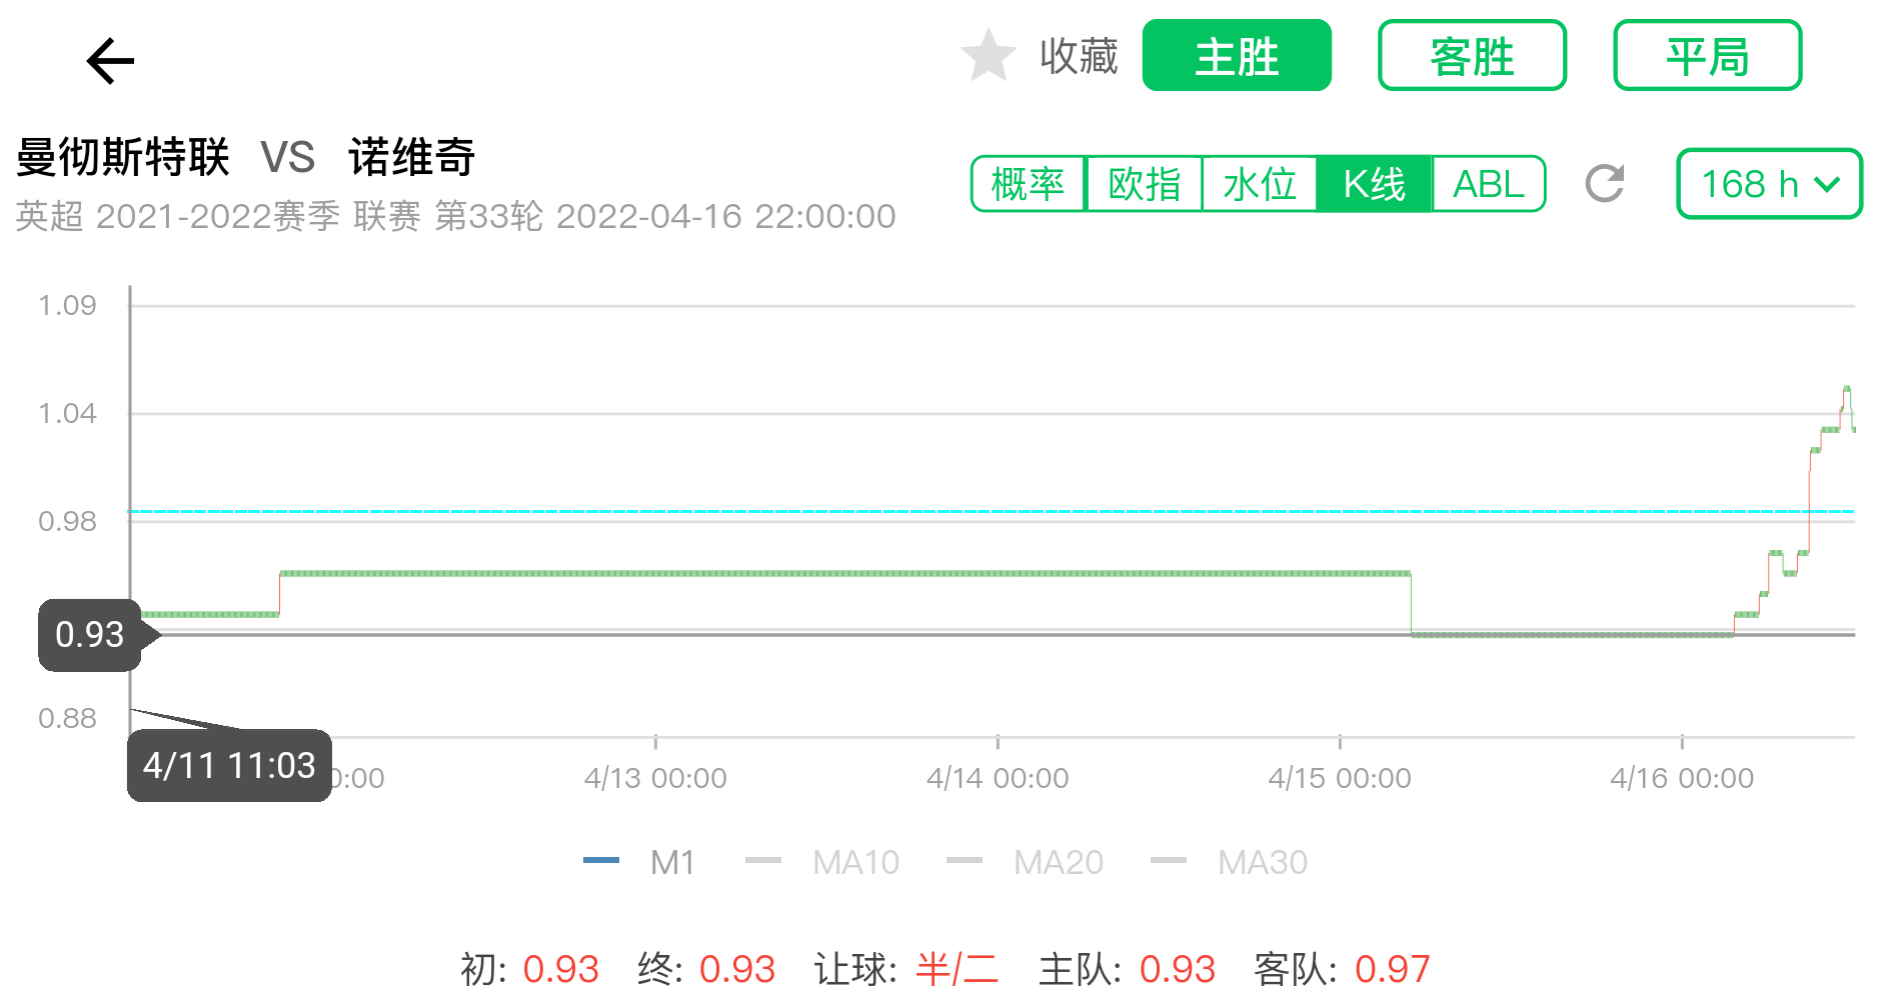Switch to the K线 tab
This screenshot has height=1003, width=1898.
pos(1375,184)
